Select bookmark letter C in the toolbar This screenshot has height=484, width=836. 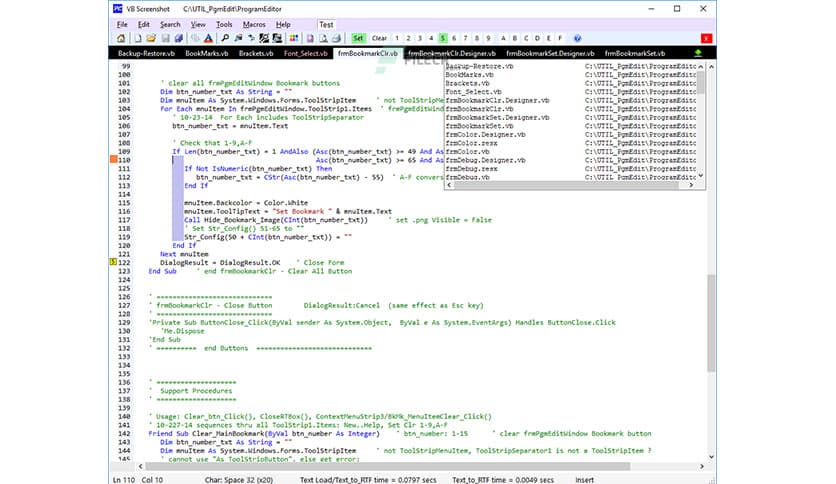point(526,38)
